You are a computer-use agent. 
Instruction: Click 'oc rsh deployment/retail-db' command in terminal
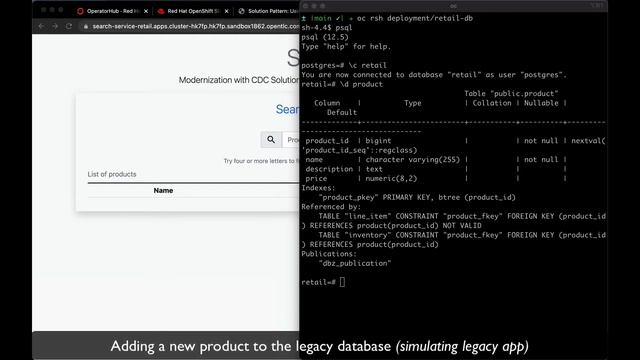click(x=415, y=18)
